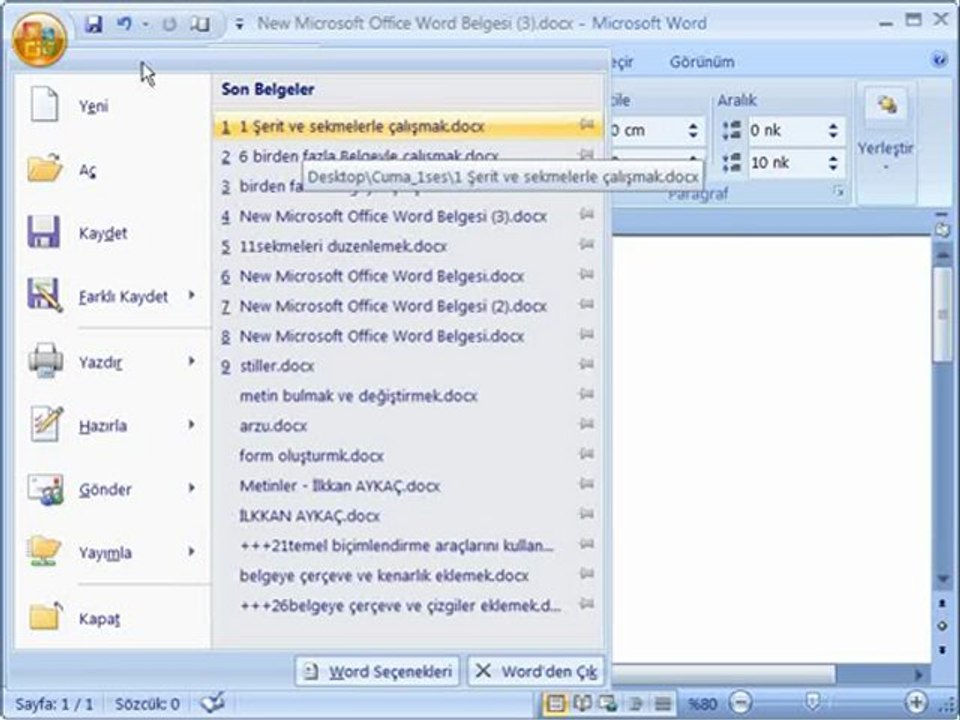Pin New Microsoft Office Word Belgesi (3).docx
960x720 pixels.
click(587, 214)
